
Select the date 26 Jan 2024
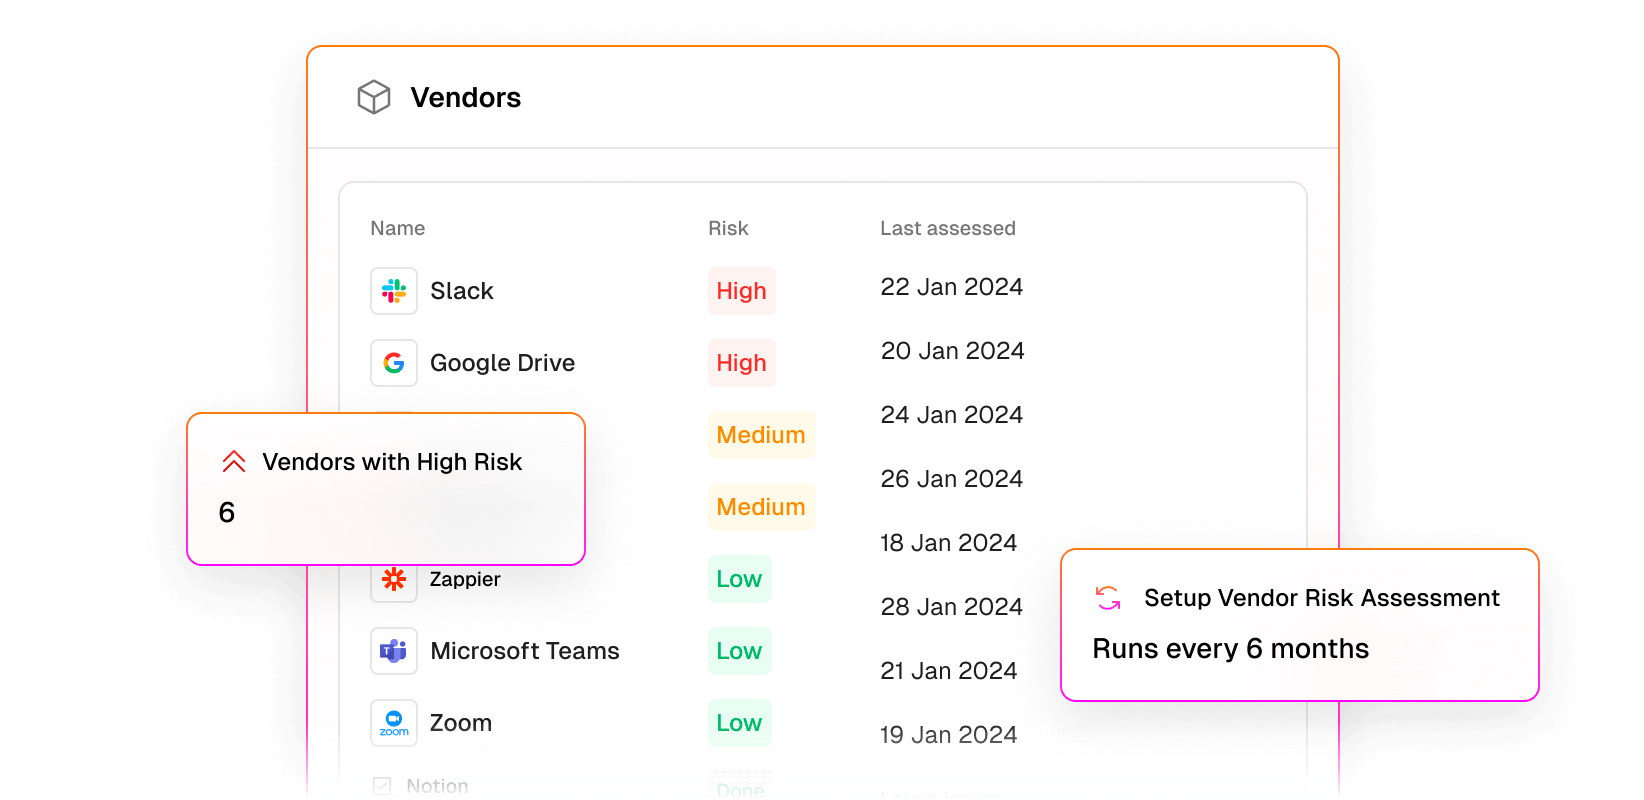(x=952, y=479)
